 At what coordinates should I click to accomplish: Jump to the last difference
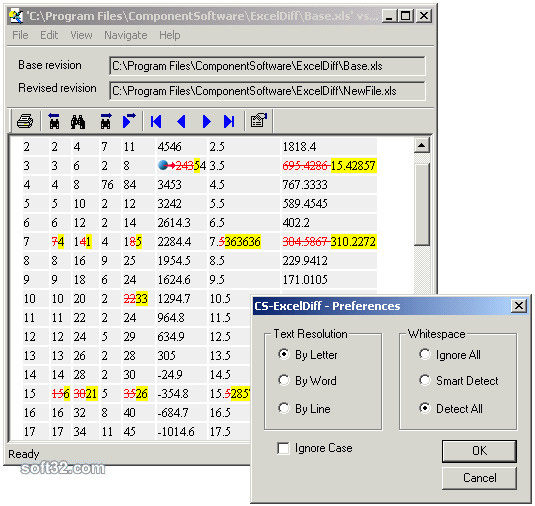229,121
